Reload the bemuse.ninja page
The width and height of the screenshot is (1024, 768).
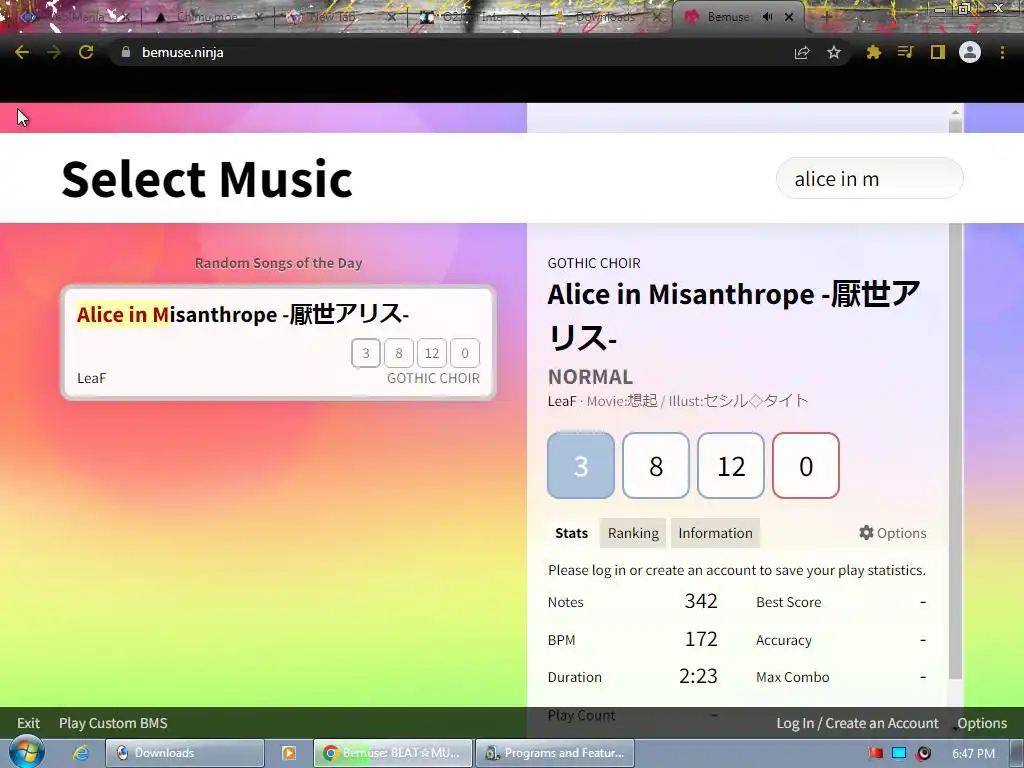[x=86, y=52]
